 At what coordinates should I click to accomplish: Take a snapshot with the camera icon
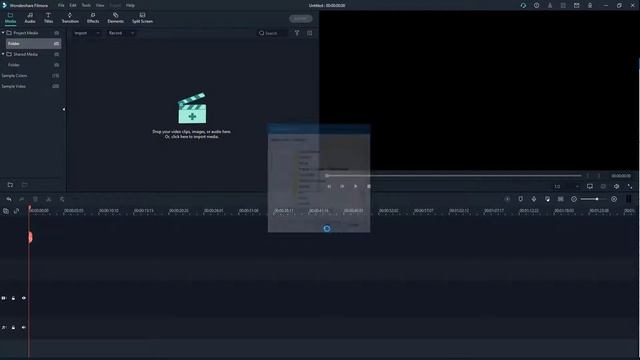click(603, 187)
